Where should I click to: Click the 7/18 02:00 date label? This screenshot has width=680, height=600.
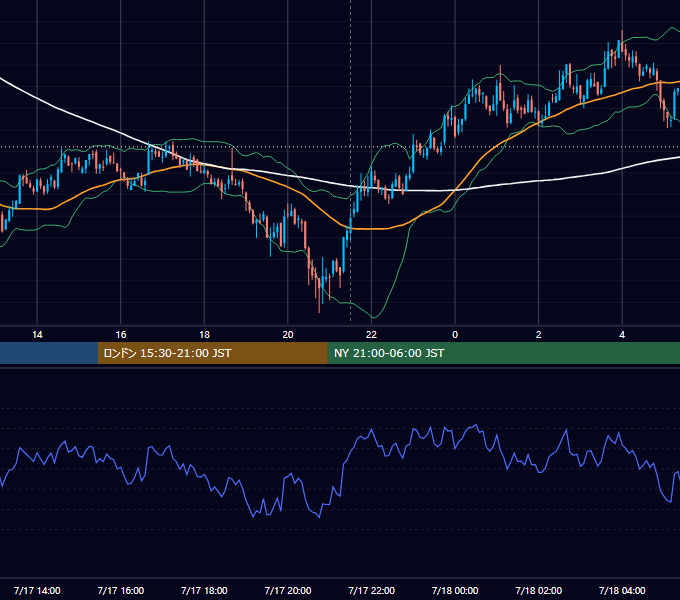point(539,590)
